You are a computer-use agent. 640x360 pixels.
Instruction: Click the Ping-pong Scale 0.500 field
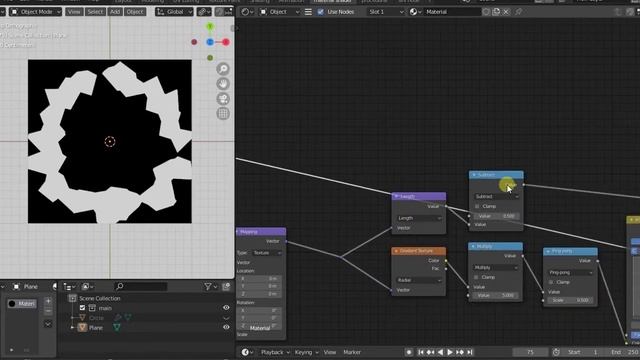coord(571,300)
